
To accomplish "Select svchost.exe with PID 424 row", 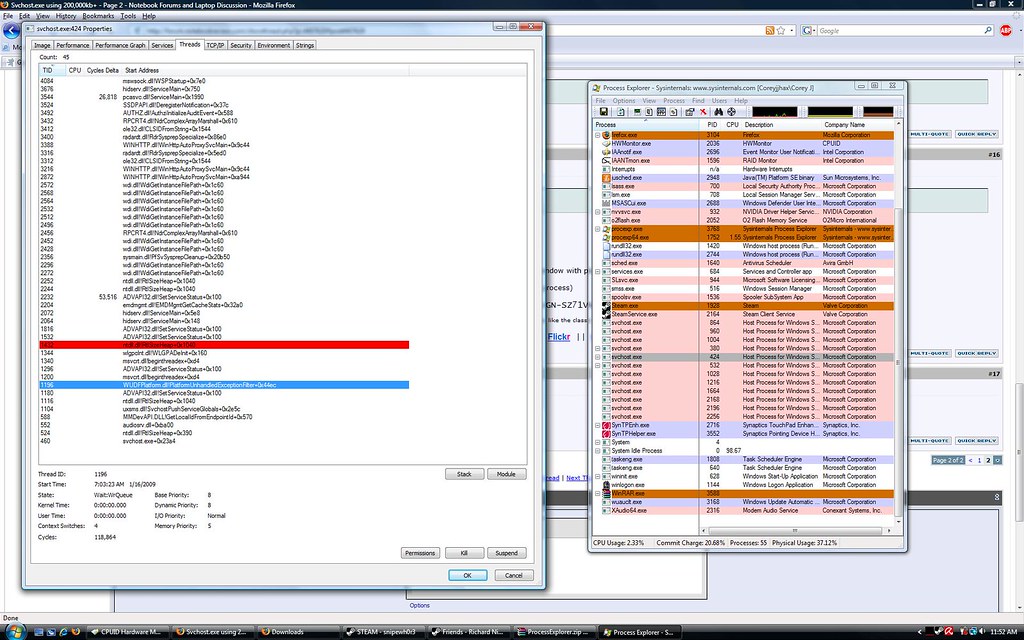I will tap(744, 357).
